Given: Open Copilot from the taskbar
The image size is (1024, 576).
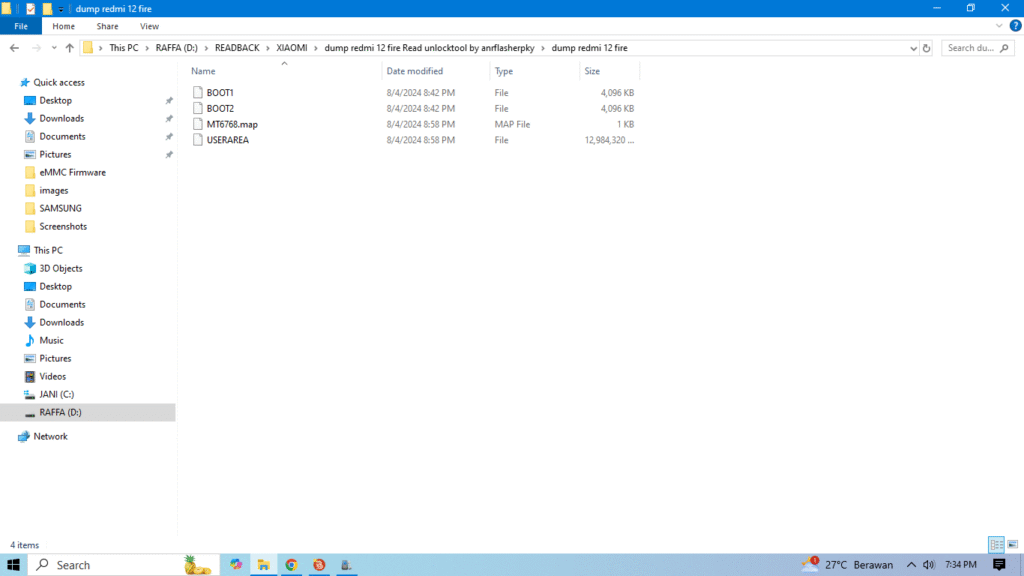Looking at the screenshot, I should point(236,565).
